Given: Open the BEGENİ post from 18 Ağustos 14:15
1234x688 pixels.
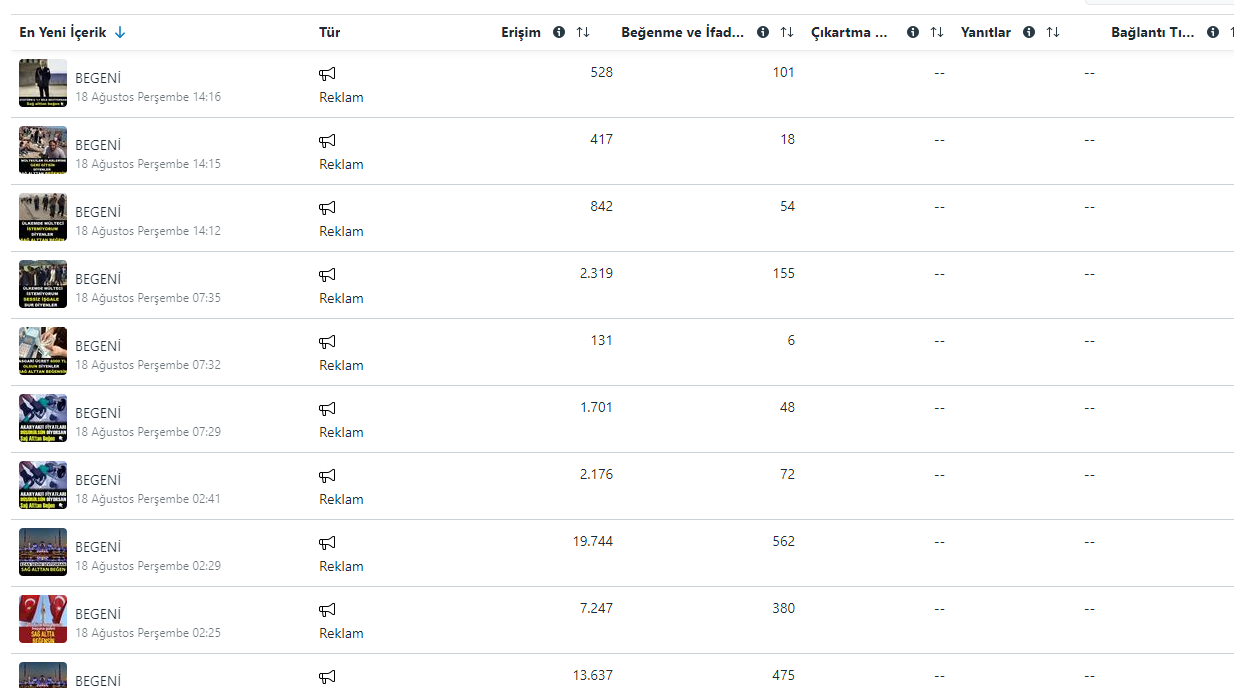Looking at the screenshot, I should click(98, 145).
